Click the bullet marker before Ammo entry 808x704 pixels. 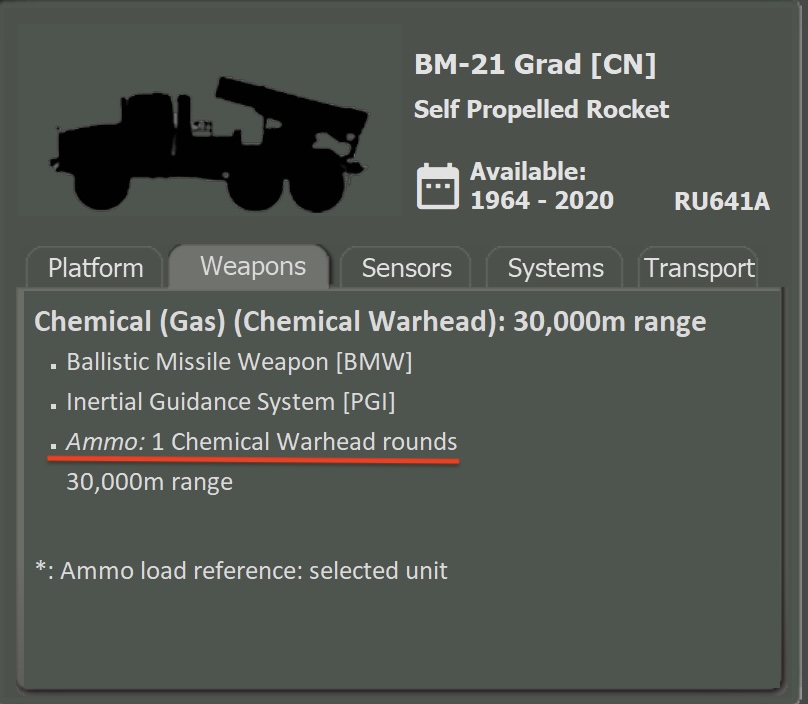click(53, 446)
